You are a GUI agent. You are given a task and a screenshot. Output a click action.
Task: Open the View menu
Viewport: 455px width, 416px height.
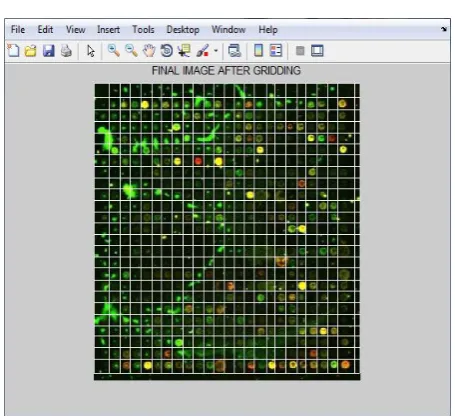tap(76, 30)
